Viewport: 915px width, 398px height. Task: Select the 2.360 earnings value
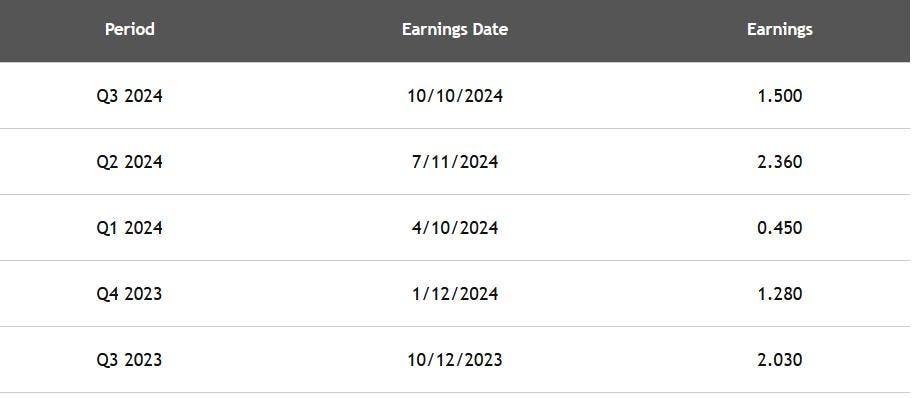click(x=780, y=162)
